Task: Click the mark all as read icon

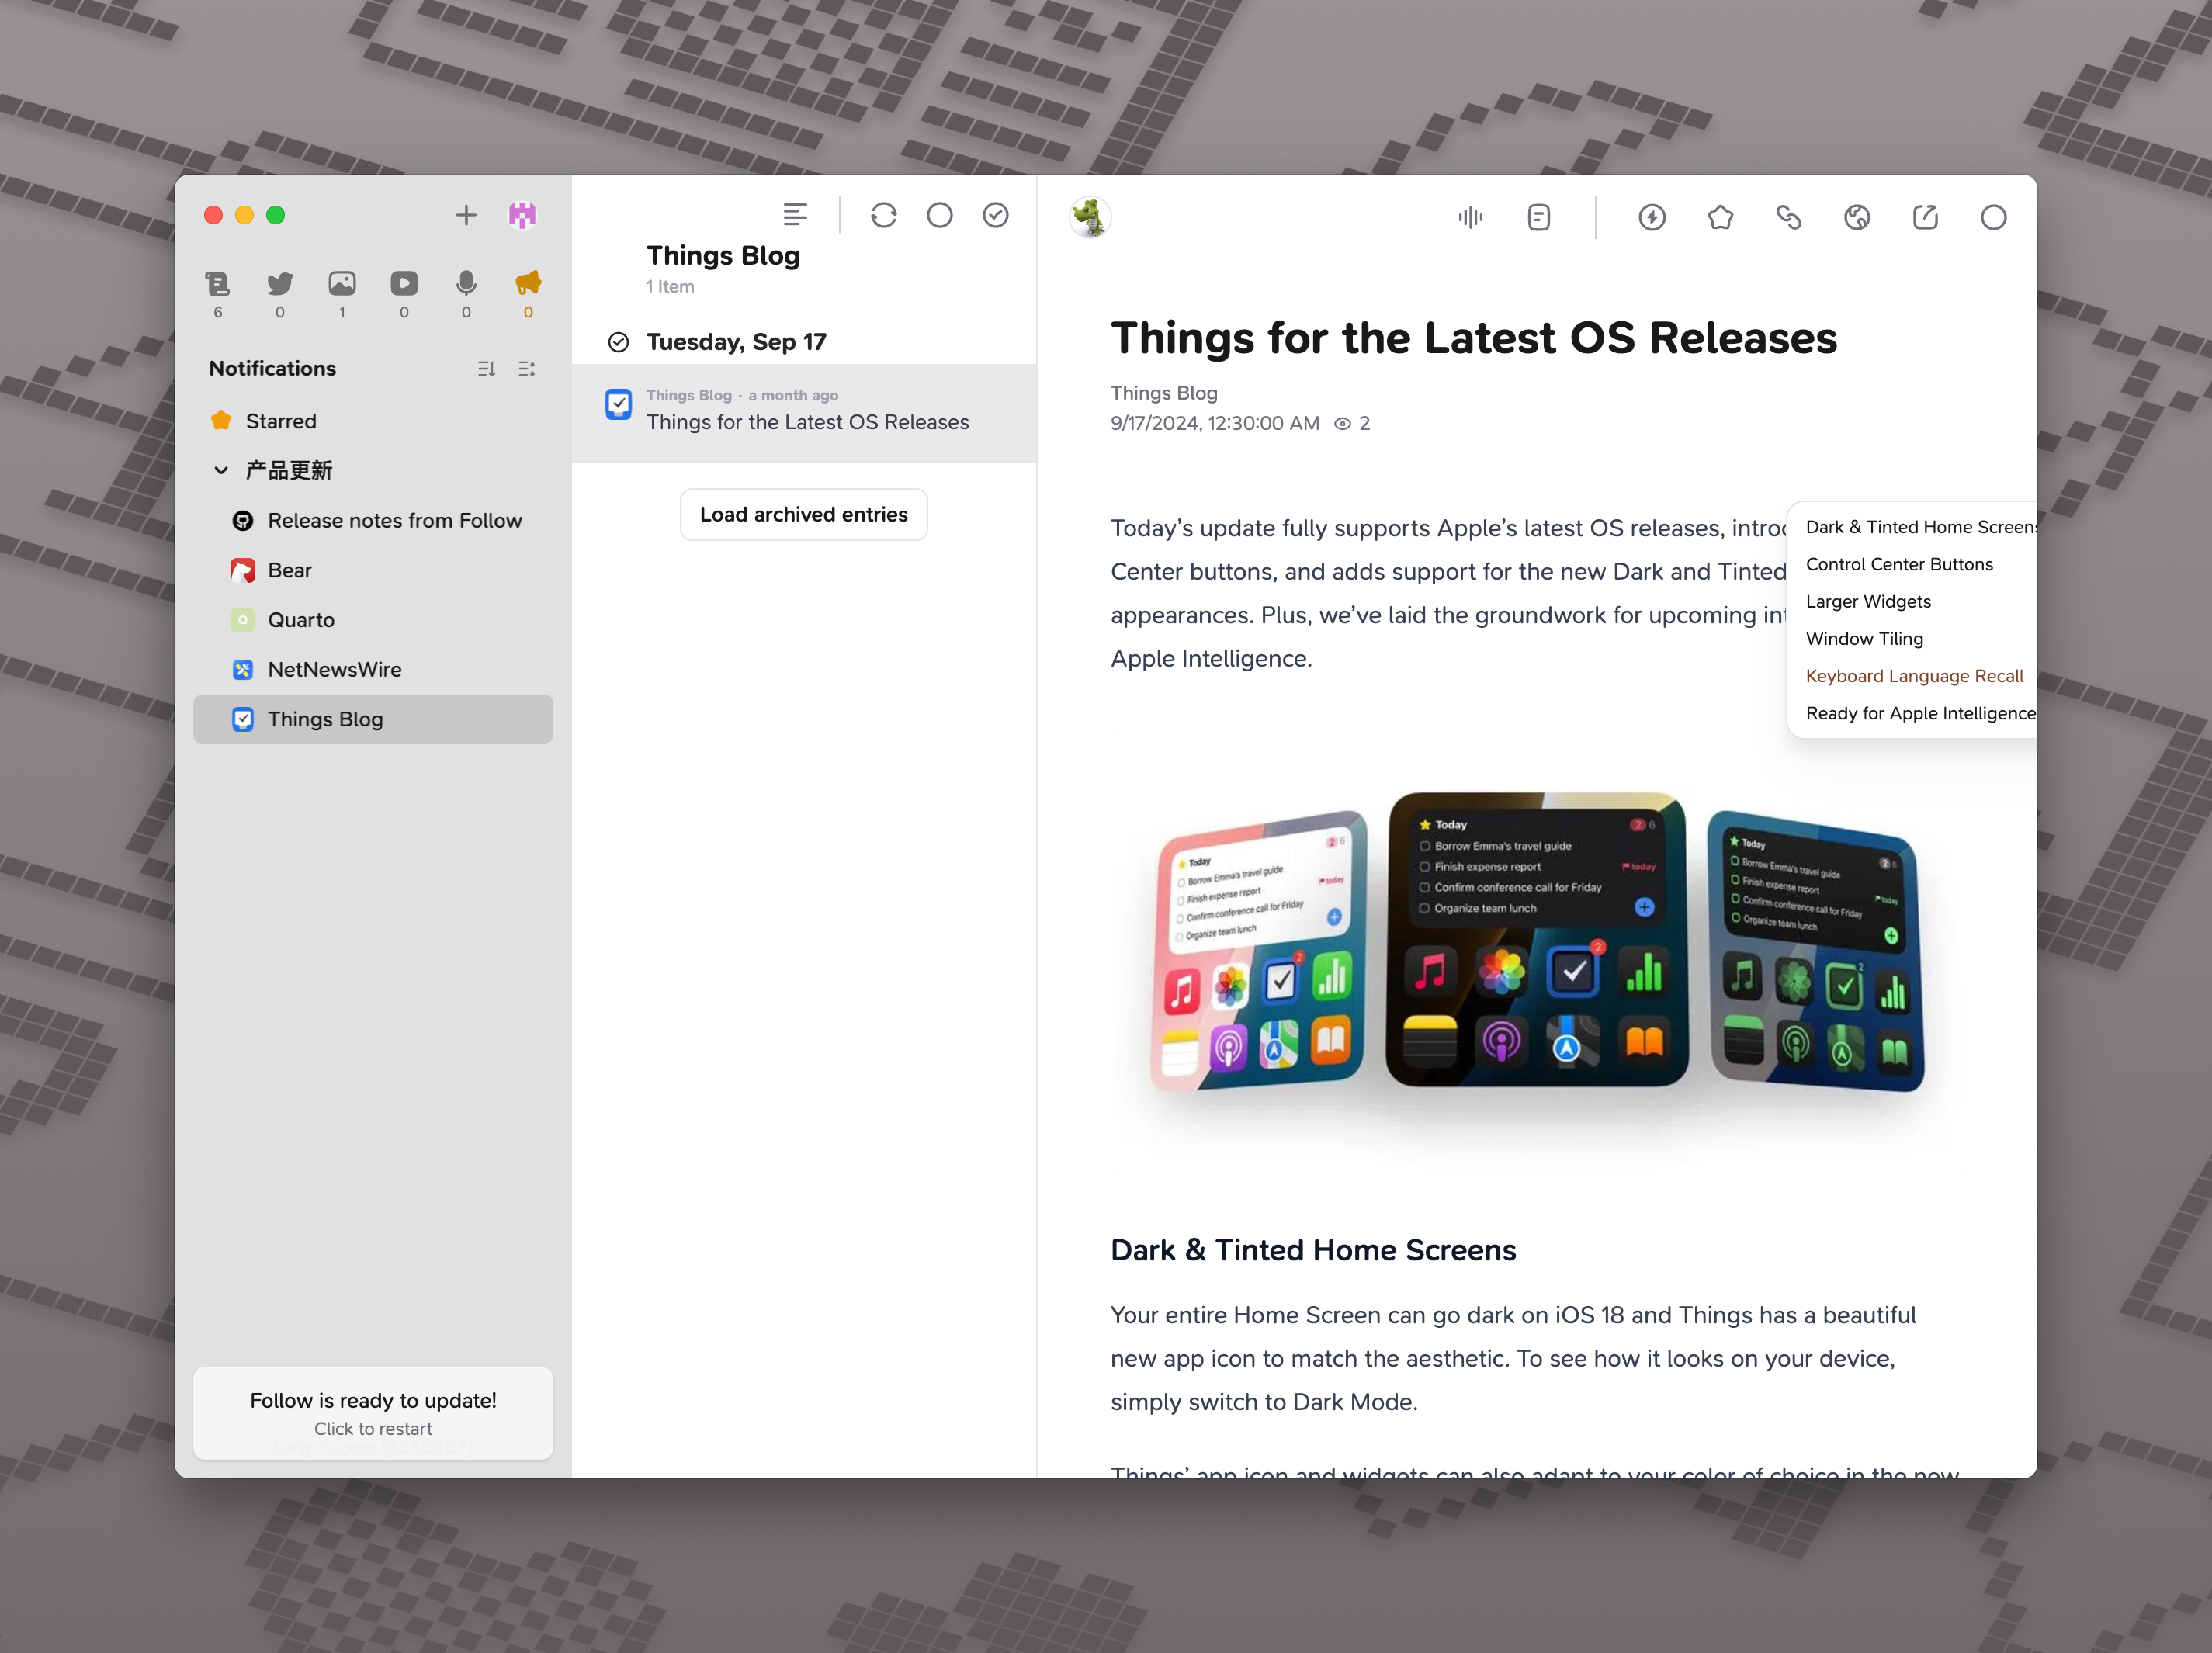Action: point(996,215)
